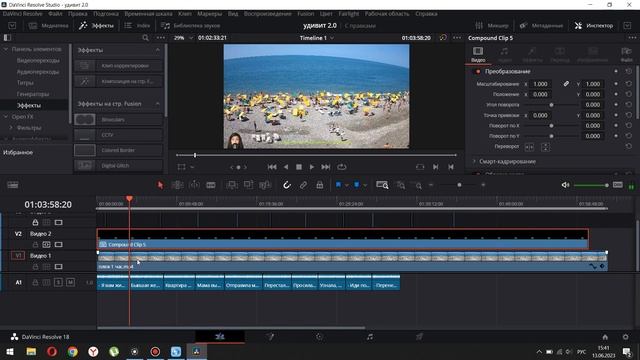Click the timeline zoom-out minus button
The height and width of the screenshot is (360, 640).
pyautogui.click(x=431, y=185)
